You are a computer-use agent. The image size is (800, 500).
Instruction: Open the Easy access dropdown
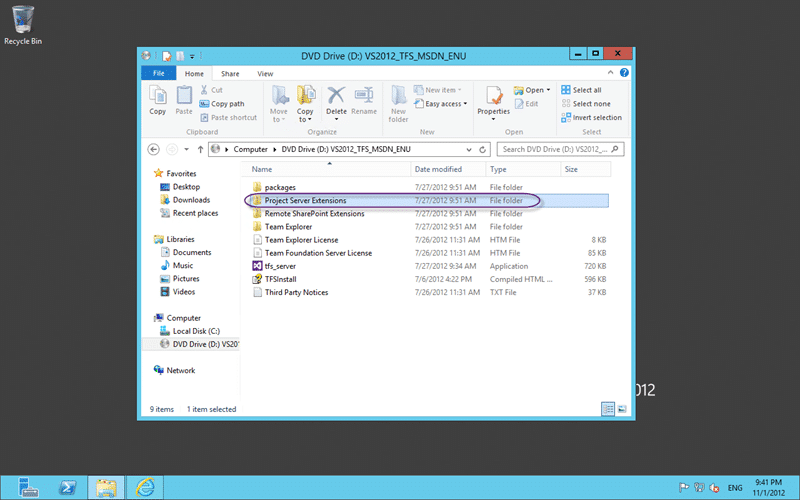point(441,104)
